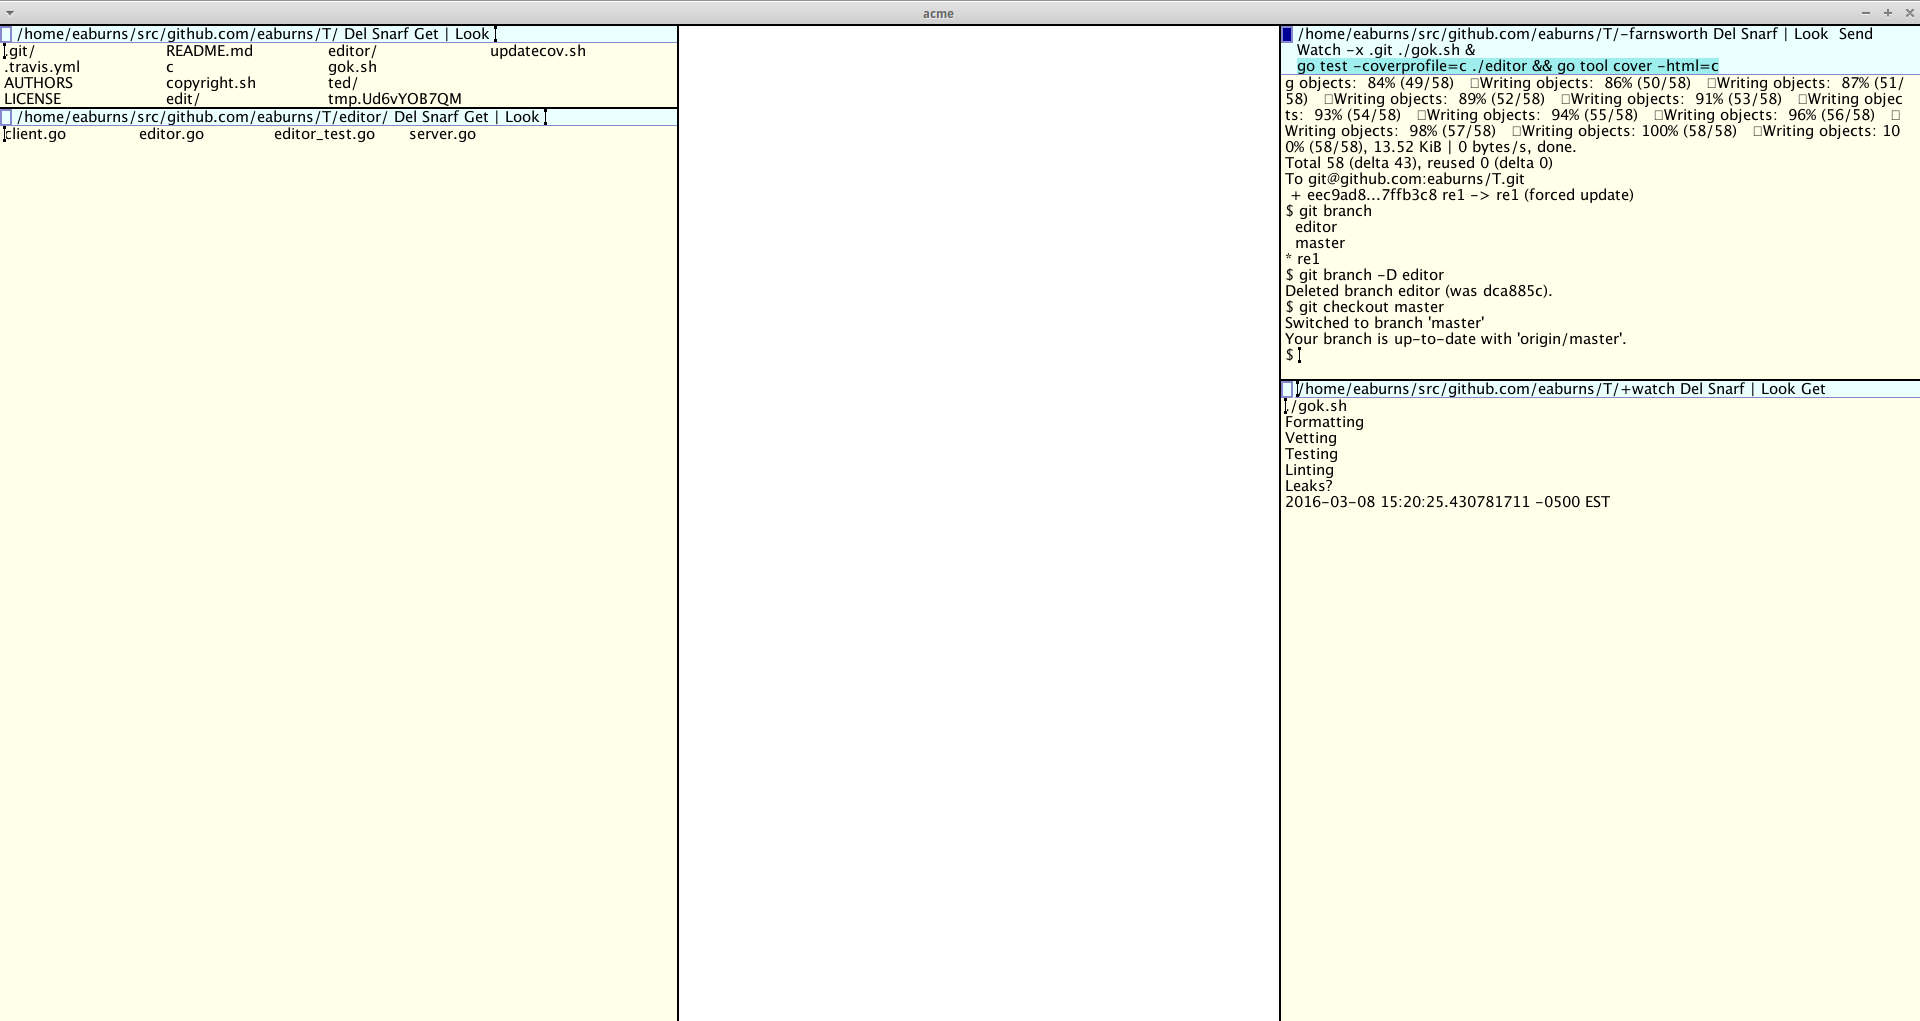Viewport: 1920px width, 1021px height.
Task: Click the tmp.Ud6vYOB7QM entry
Action: point(395,99)
